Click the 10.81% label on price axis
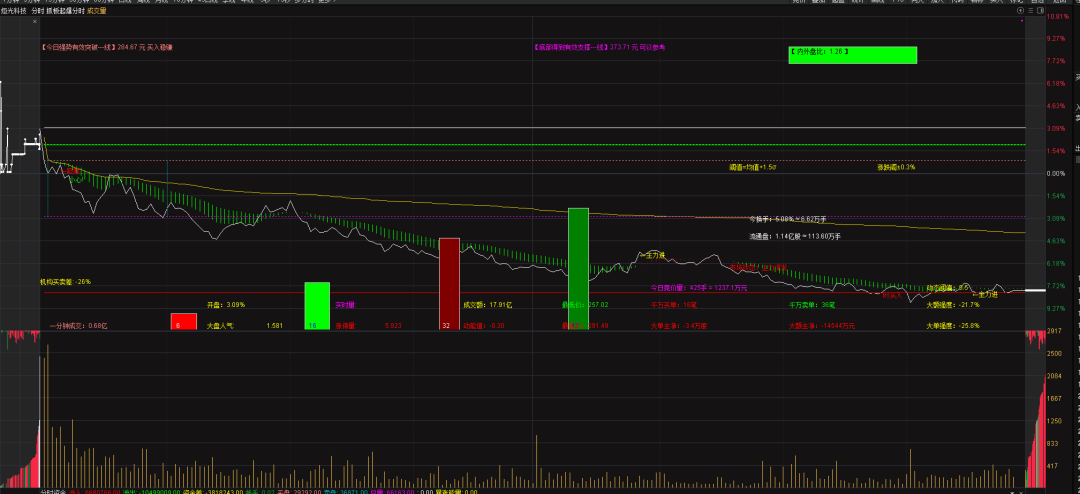 (1057, 17)
